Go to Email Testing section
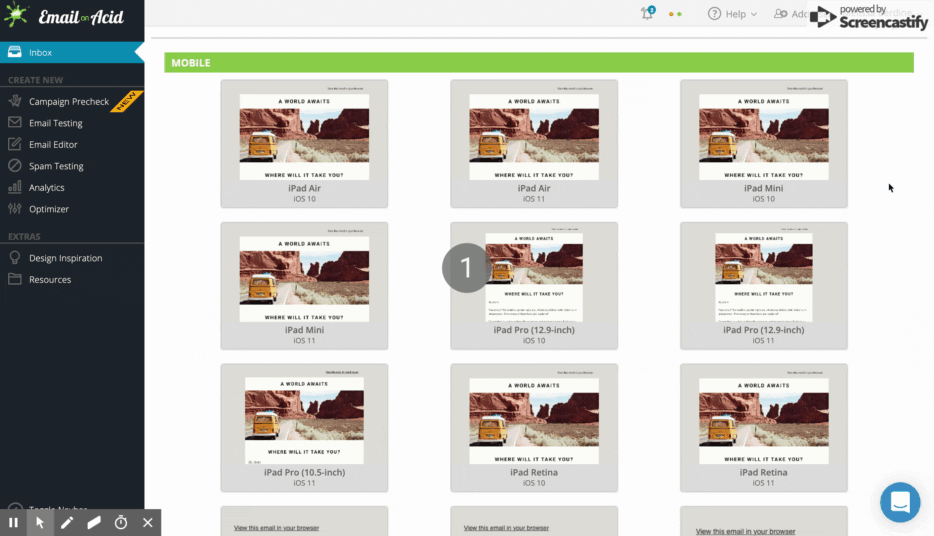934x536 pixels. pyautogui.click(x=55, y=123)
